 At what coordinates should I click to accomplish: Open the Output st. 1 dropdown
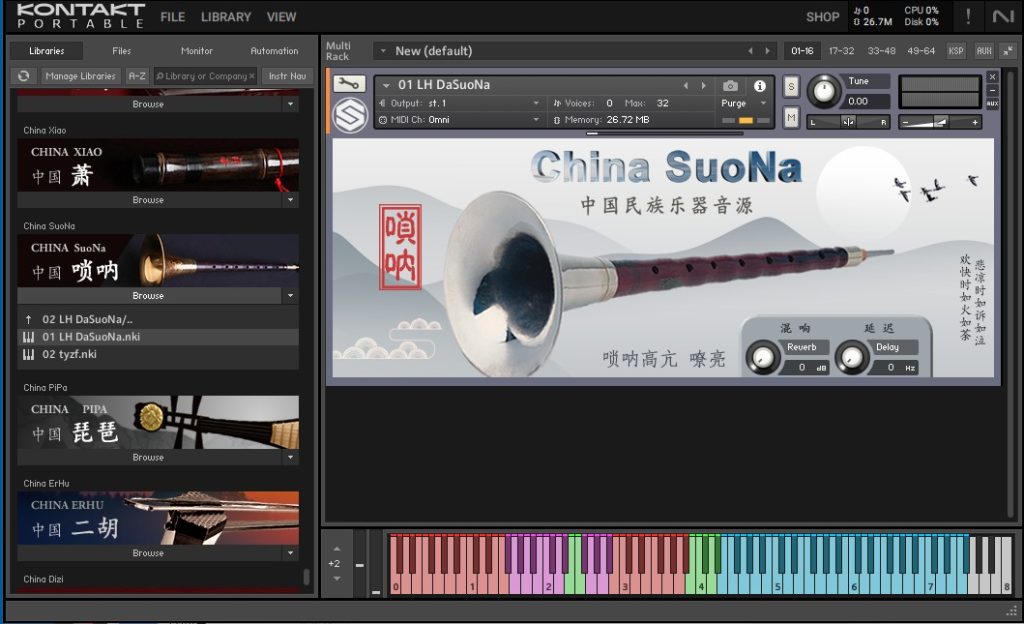click(x=536, y=103)
